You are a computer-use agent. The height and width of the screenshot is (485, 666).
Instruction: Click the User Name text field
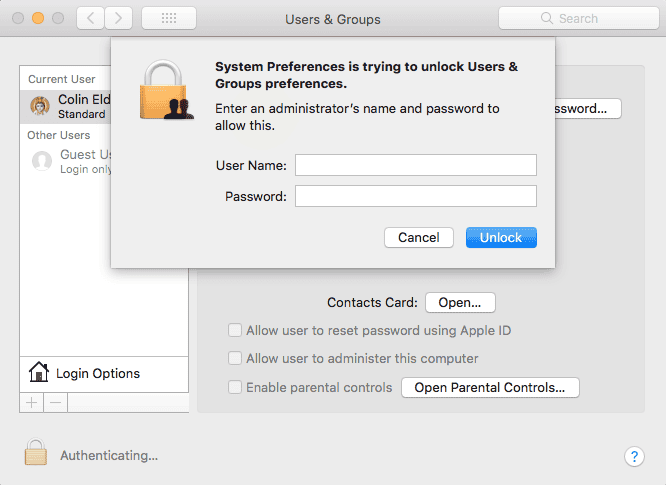415,165
